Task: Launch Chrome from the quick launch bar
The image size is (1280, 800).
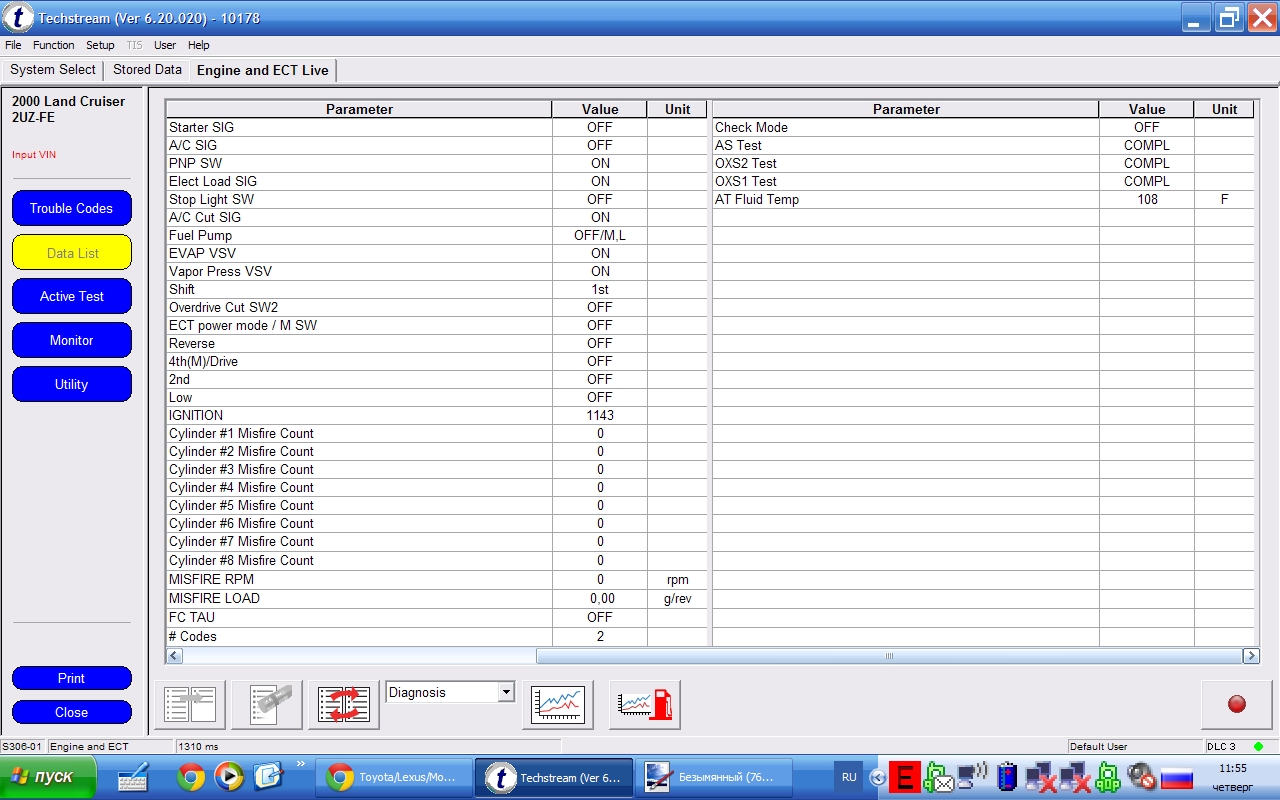Action: pyautogui.click(x=191, y=776)
